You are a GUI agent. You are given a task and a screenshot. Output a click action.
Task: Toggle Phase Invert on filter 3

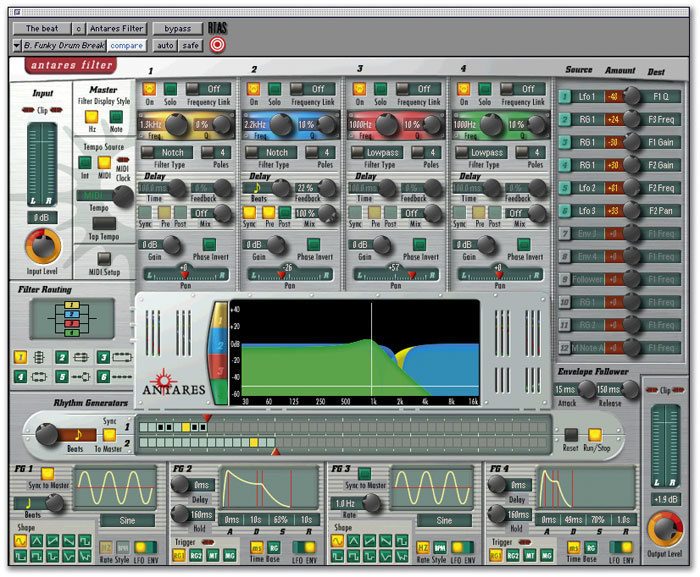pos(419,244)
